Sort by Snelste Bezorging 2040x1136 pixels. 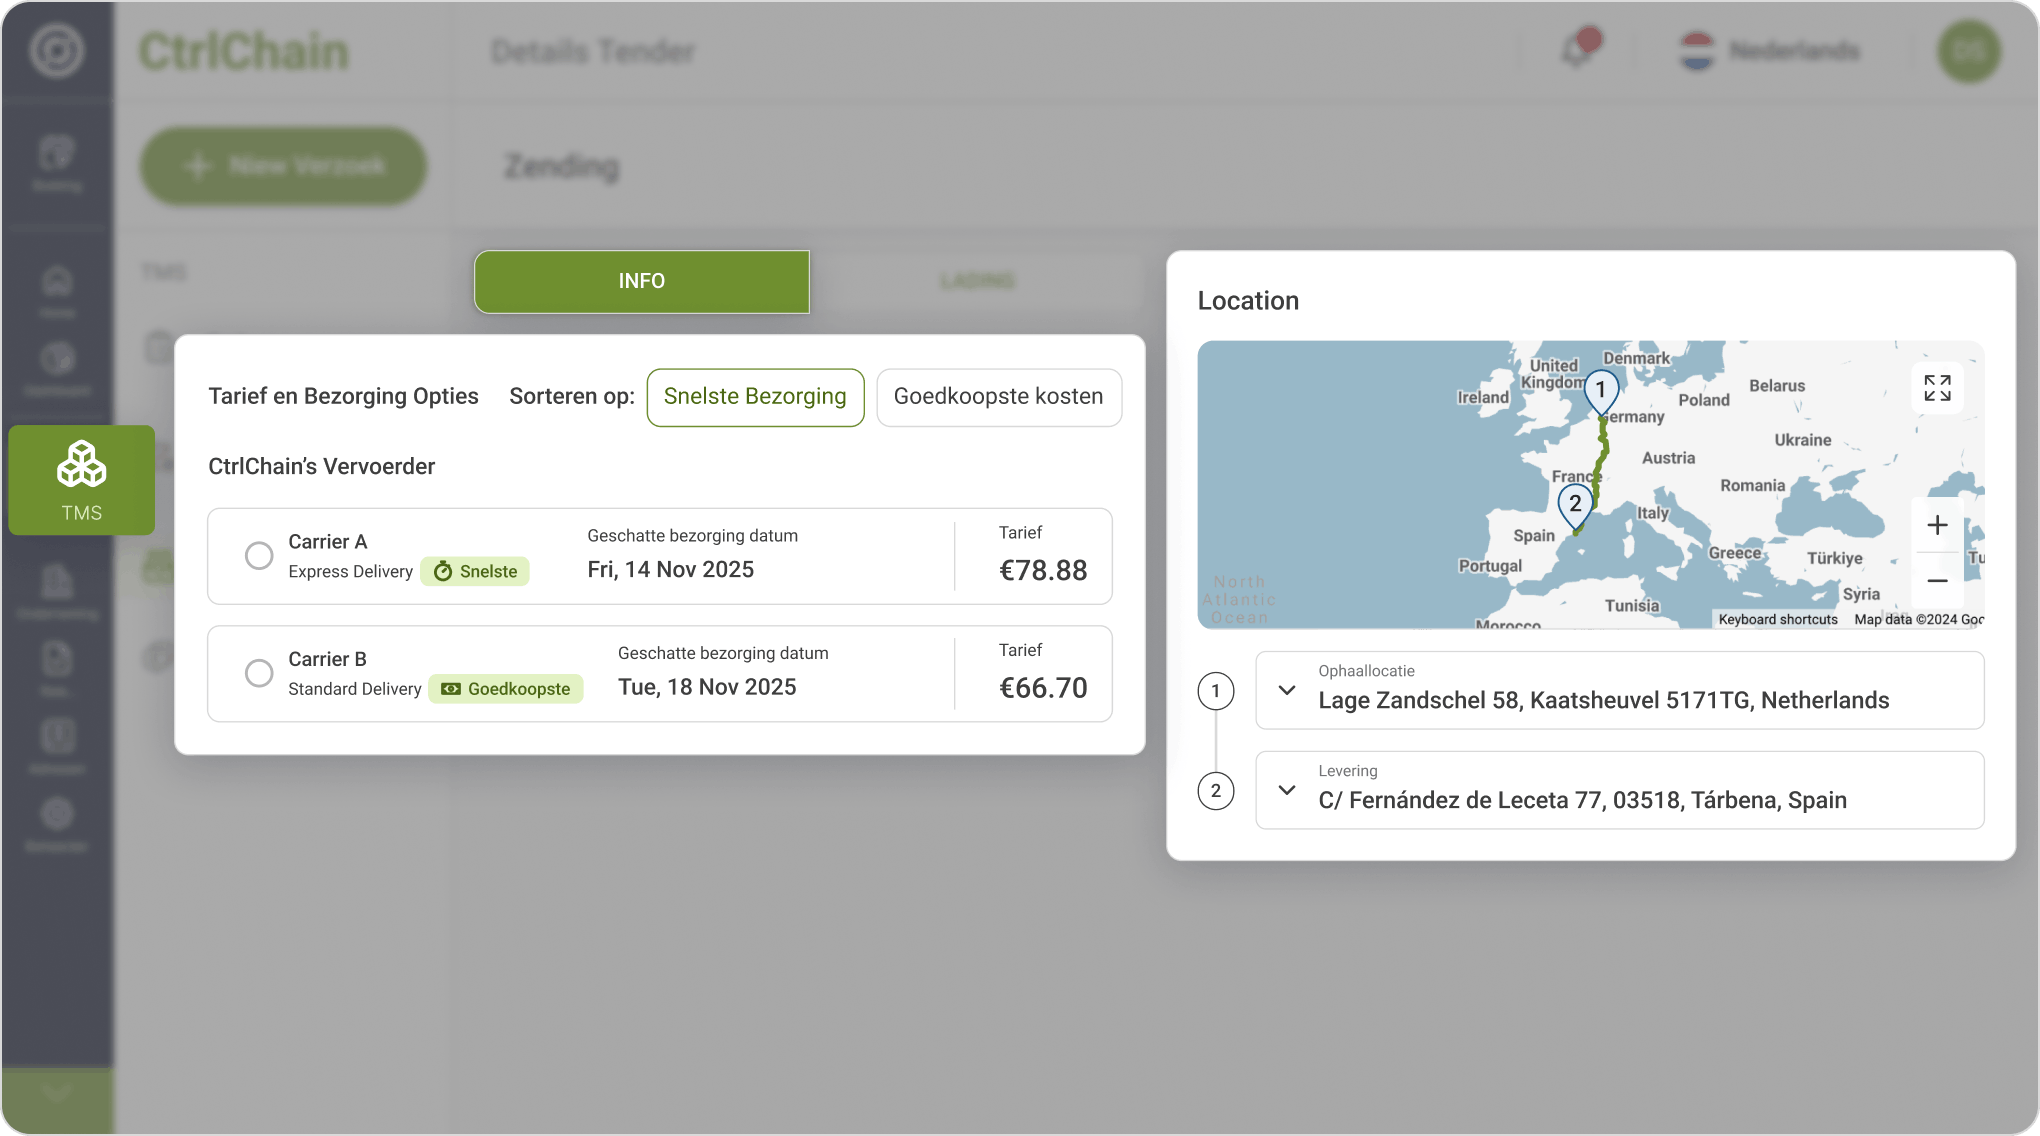(755, 397)
